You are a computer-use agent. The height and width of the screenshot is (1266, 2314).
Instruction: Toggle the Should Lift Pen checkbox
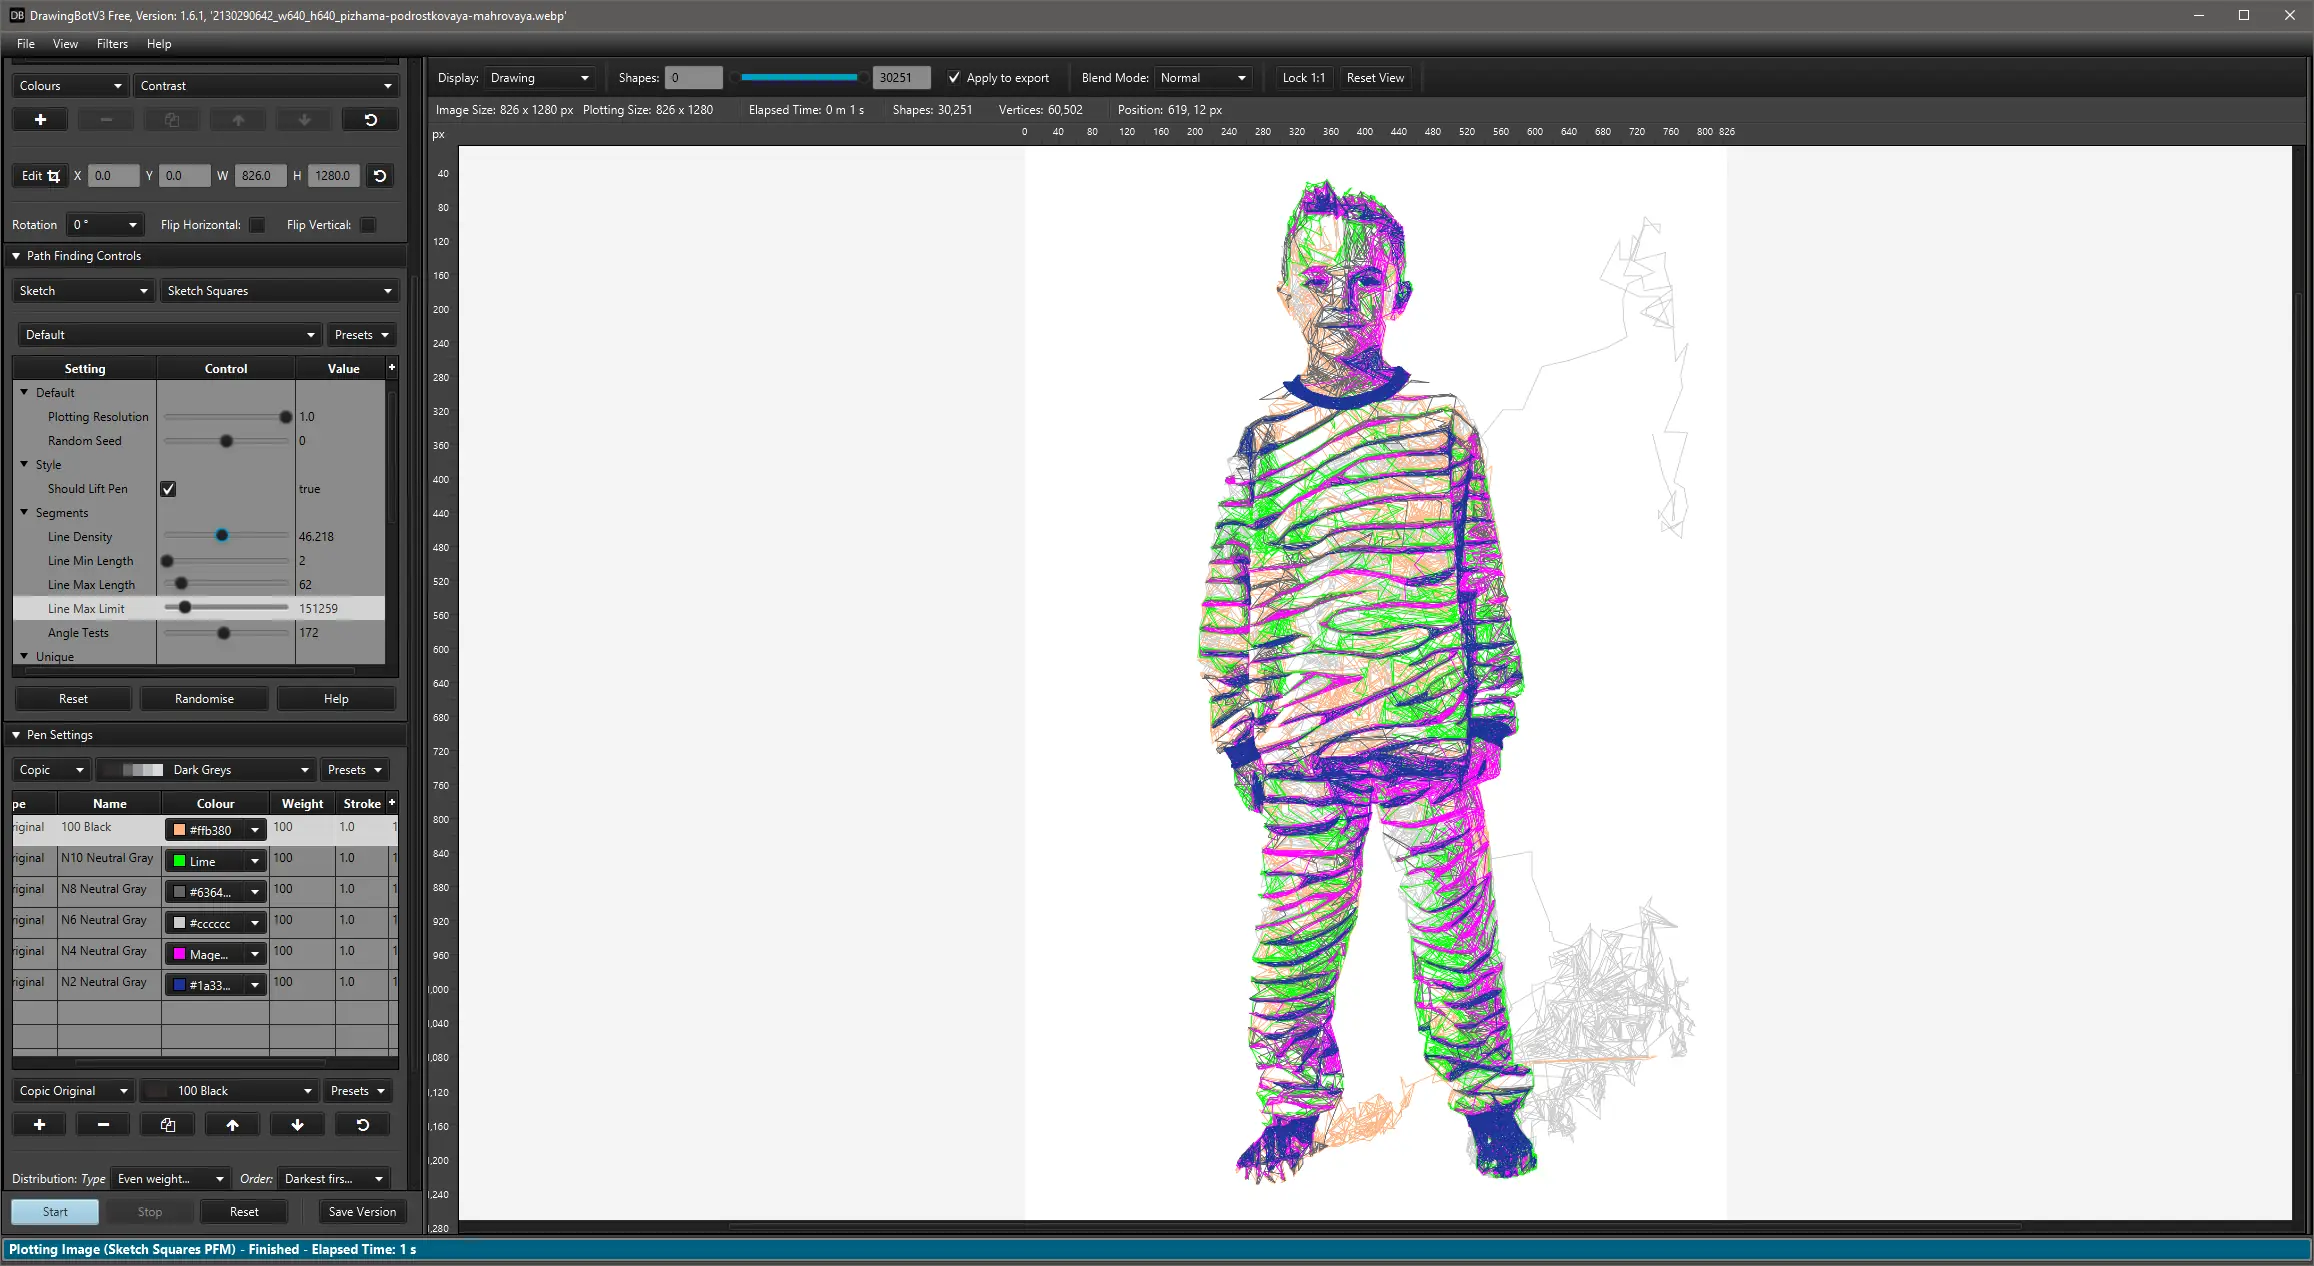[x=168, y=489]
